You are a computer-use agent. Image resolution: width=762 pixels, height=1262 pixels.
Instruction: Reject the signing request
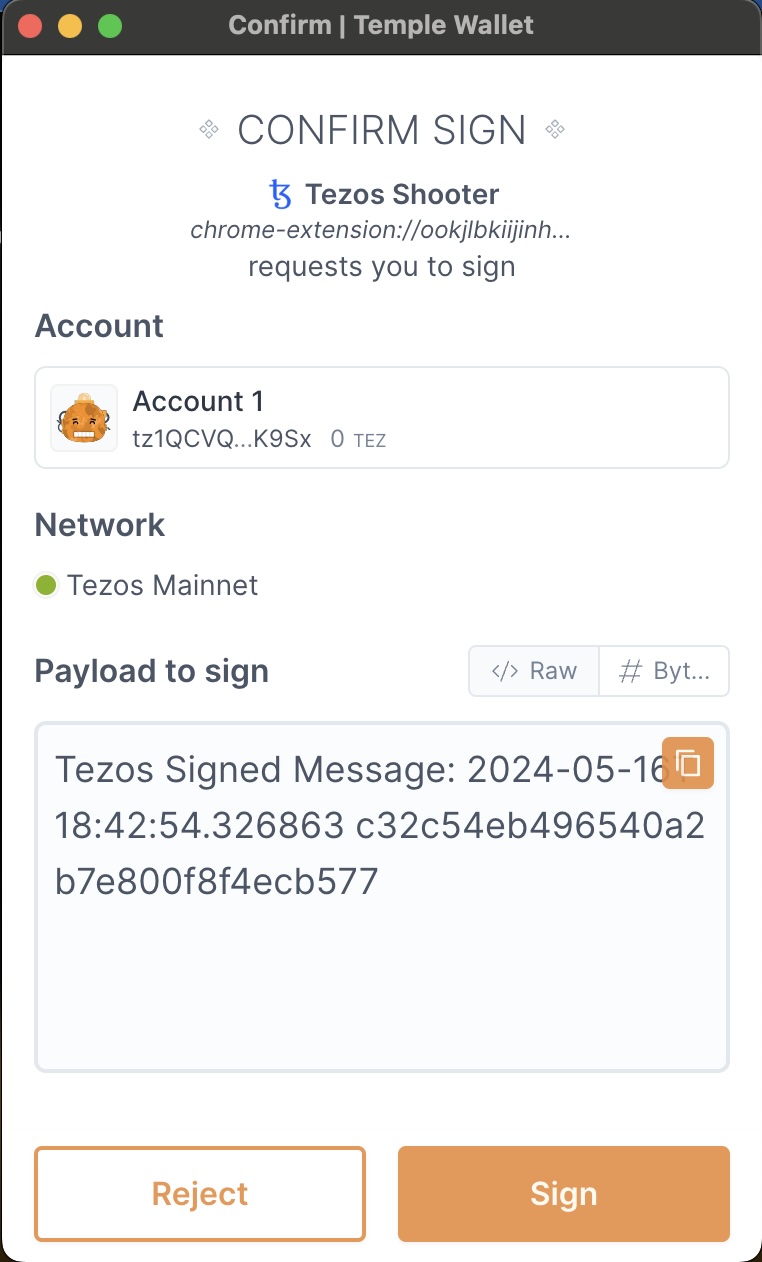tap(200, 1193)
